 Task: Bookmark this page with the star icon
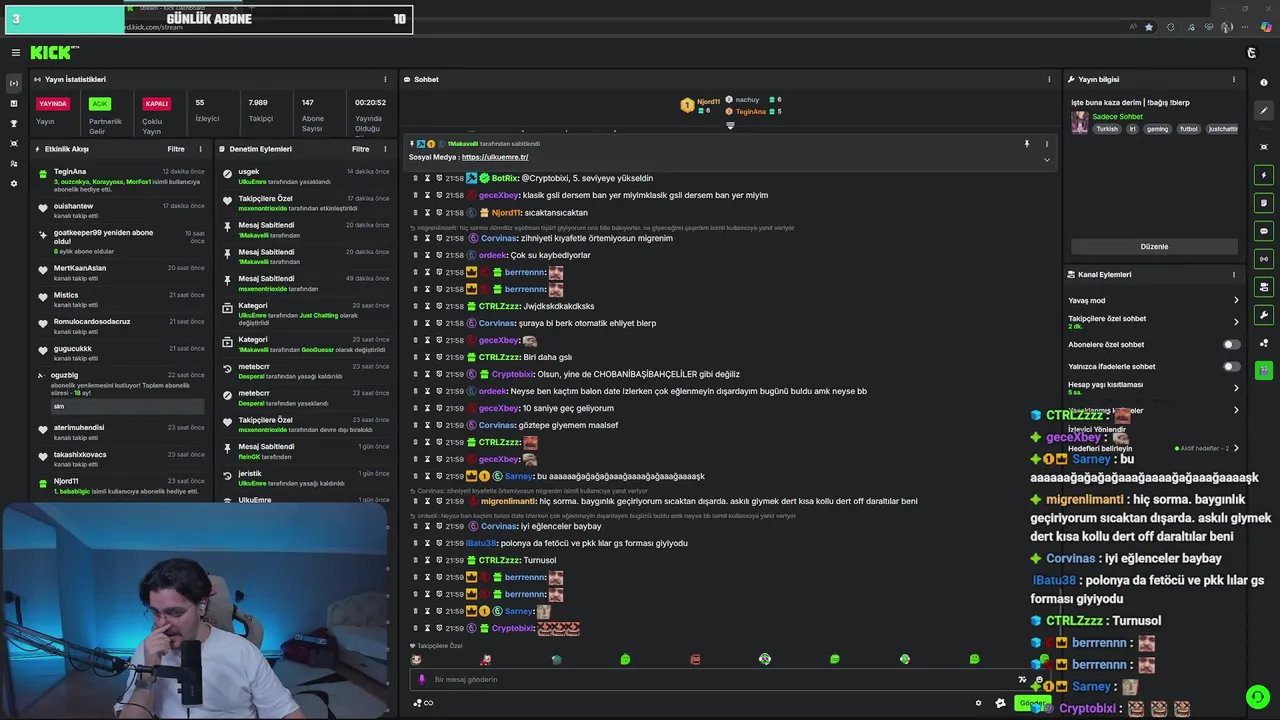[1149, 27]
